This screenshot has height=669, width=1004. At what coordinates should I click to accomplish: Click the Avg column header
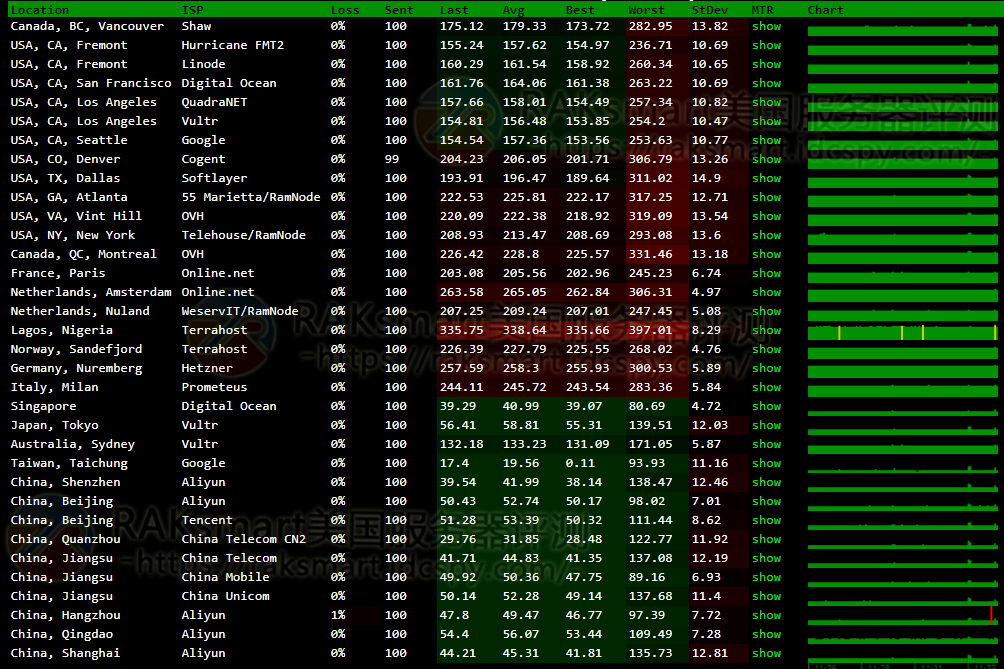tap(514, 10)
